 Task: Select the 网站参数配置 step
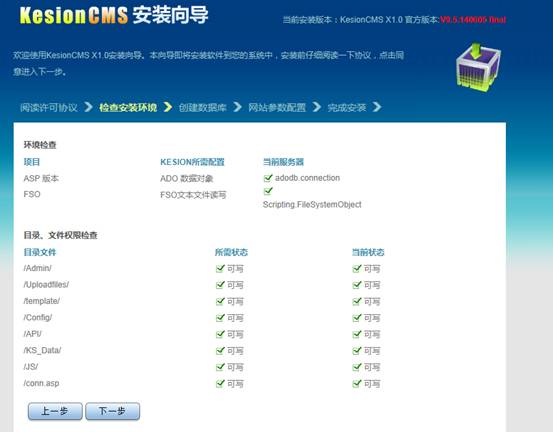[x=277, y=107]
